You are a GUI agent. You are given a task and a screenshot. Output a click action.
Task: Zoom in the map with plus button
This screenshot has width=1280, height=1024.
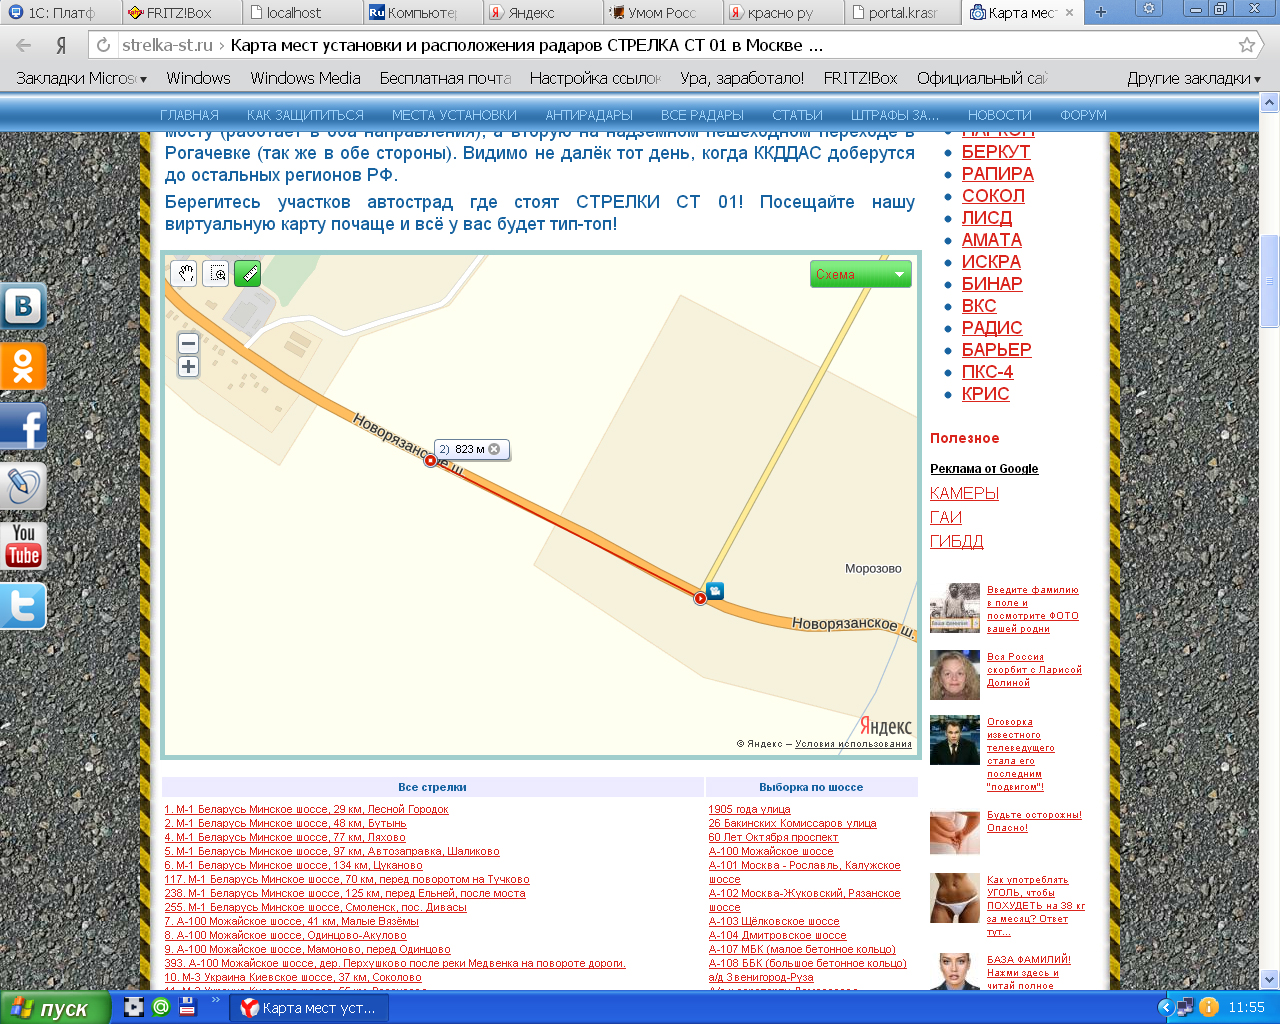click(188, 367)
